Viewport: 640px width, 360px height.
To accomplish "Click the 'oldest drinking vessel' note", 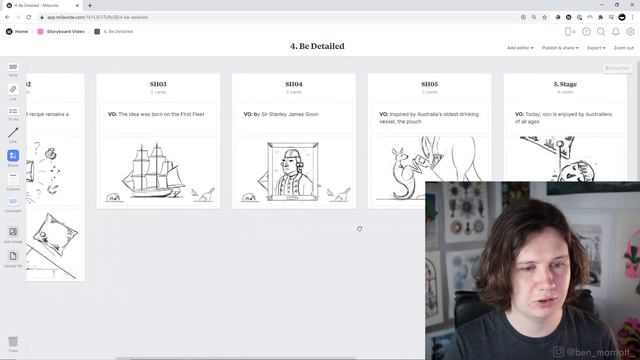I will click(429, 118).
